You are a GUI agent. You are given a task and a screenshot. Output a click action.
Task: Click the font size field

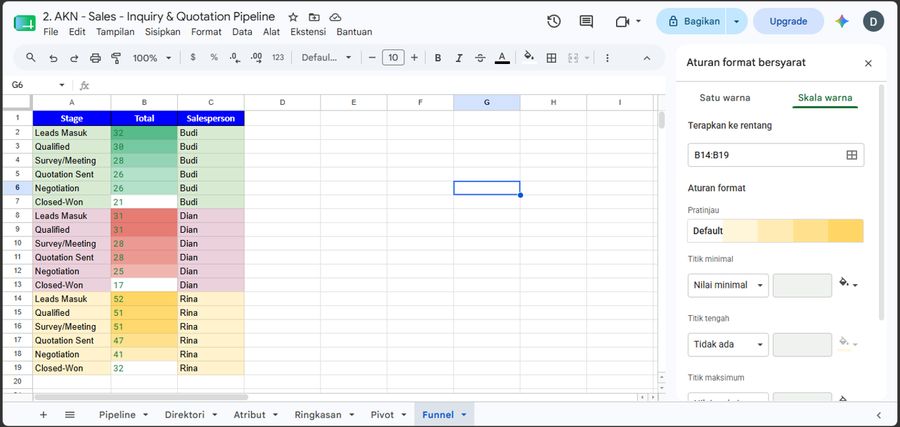tap(393, 57)
